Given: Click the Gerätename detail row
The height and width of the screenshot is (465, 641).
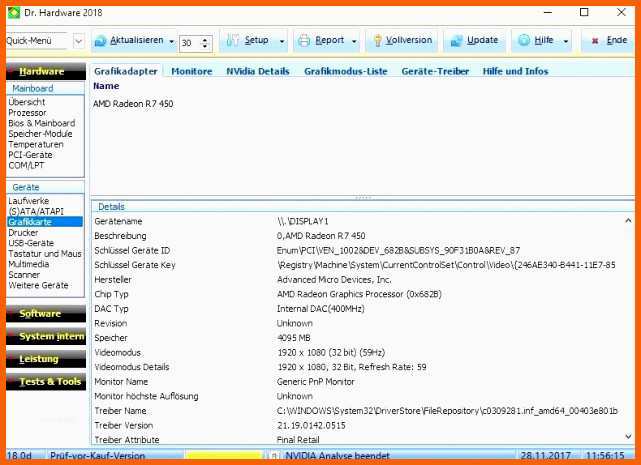Looking at the screenshot, I should coord(360,221).
